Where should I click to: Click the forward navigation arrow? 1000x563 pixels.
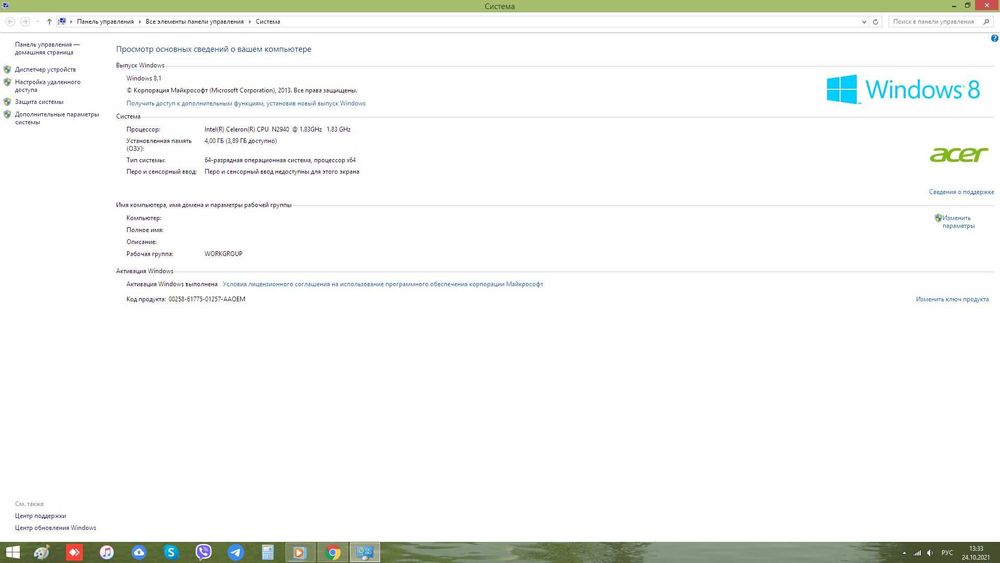[x=25, y=22]
